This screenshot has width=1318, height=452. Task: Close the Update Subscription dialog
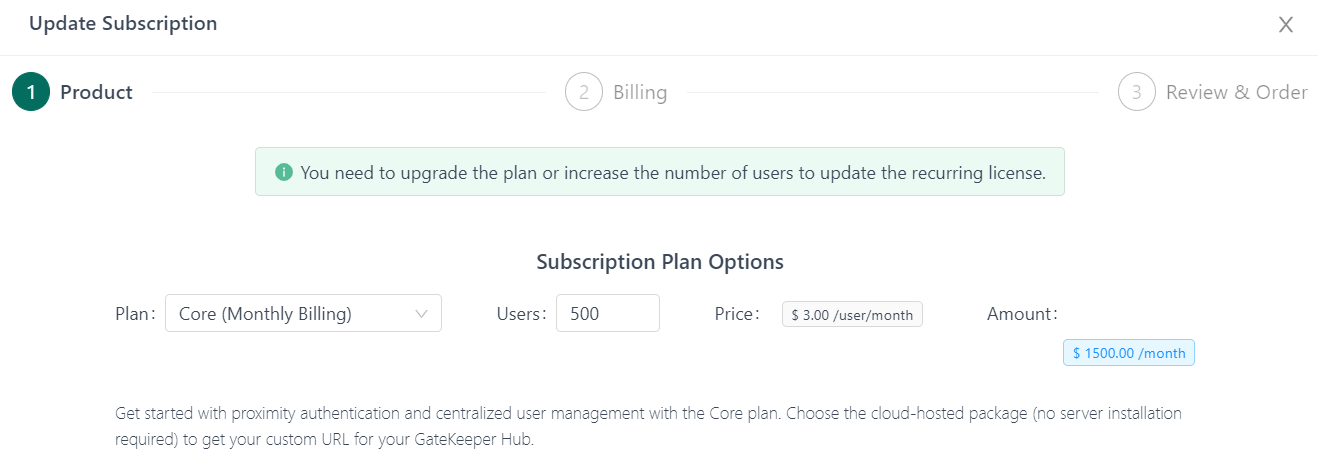click(1286, 25)
